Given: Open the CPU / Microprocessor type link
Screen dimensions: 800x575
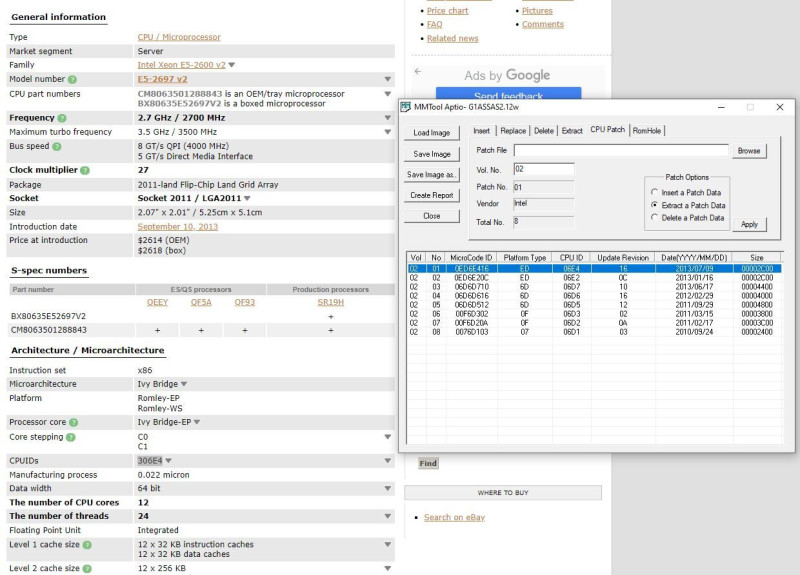Looking at the screenshot, I should (179, 37).
